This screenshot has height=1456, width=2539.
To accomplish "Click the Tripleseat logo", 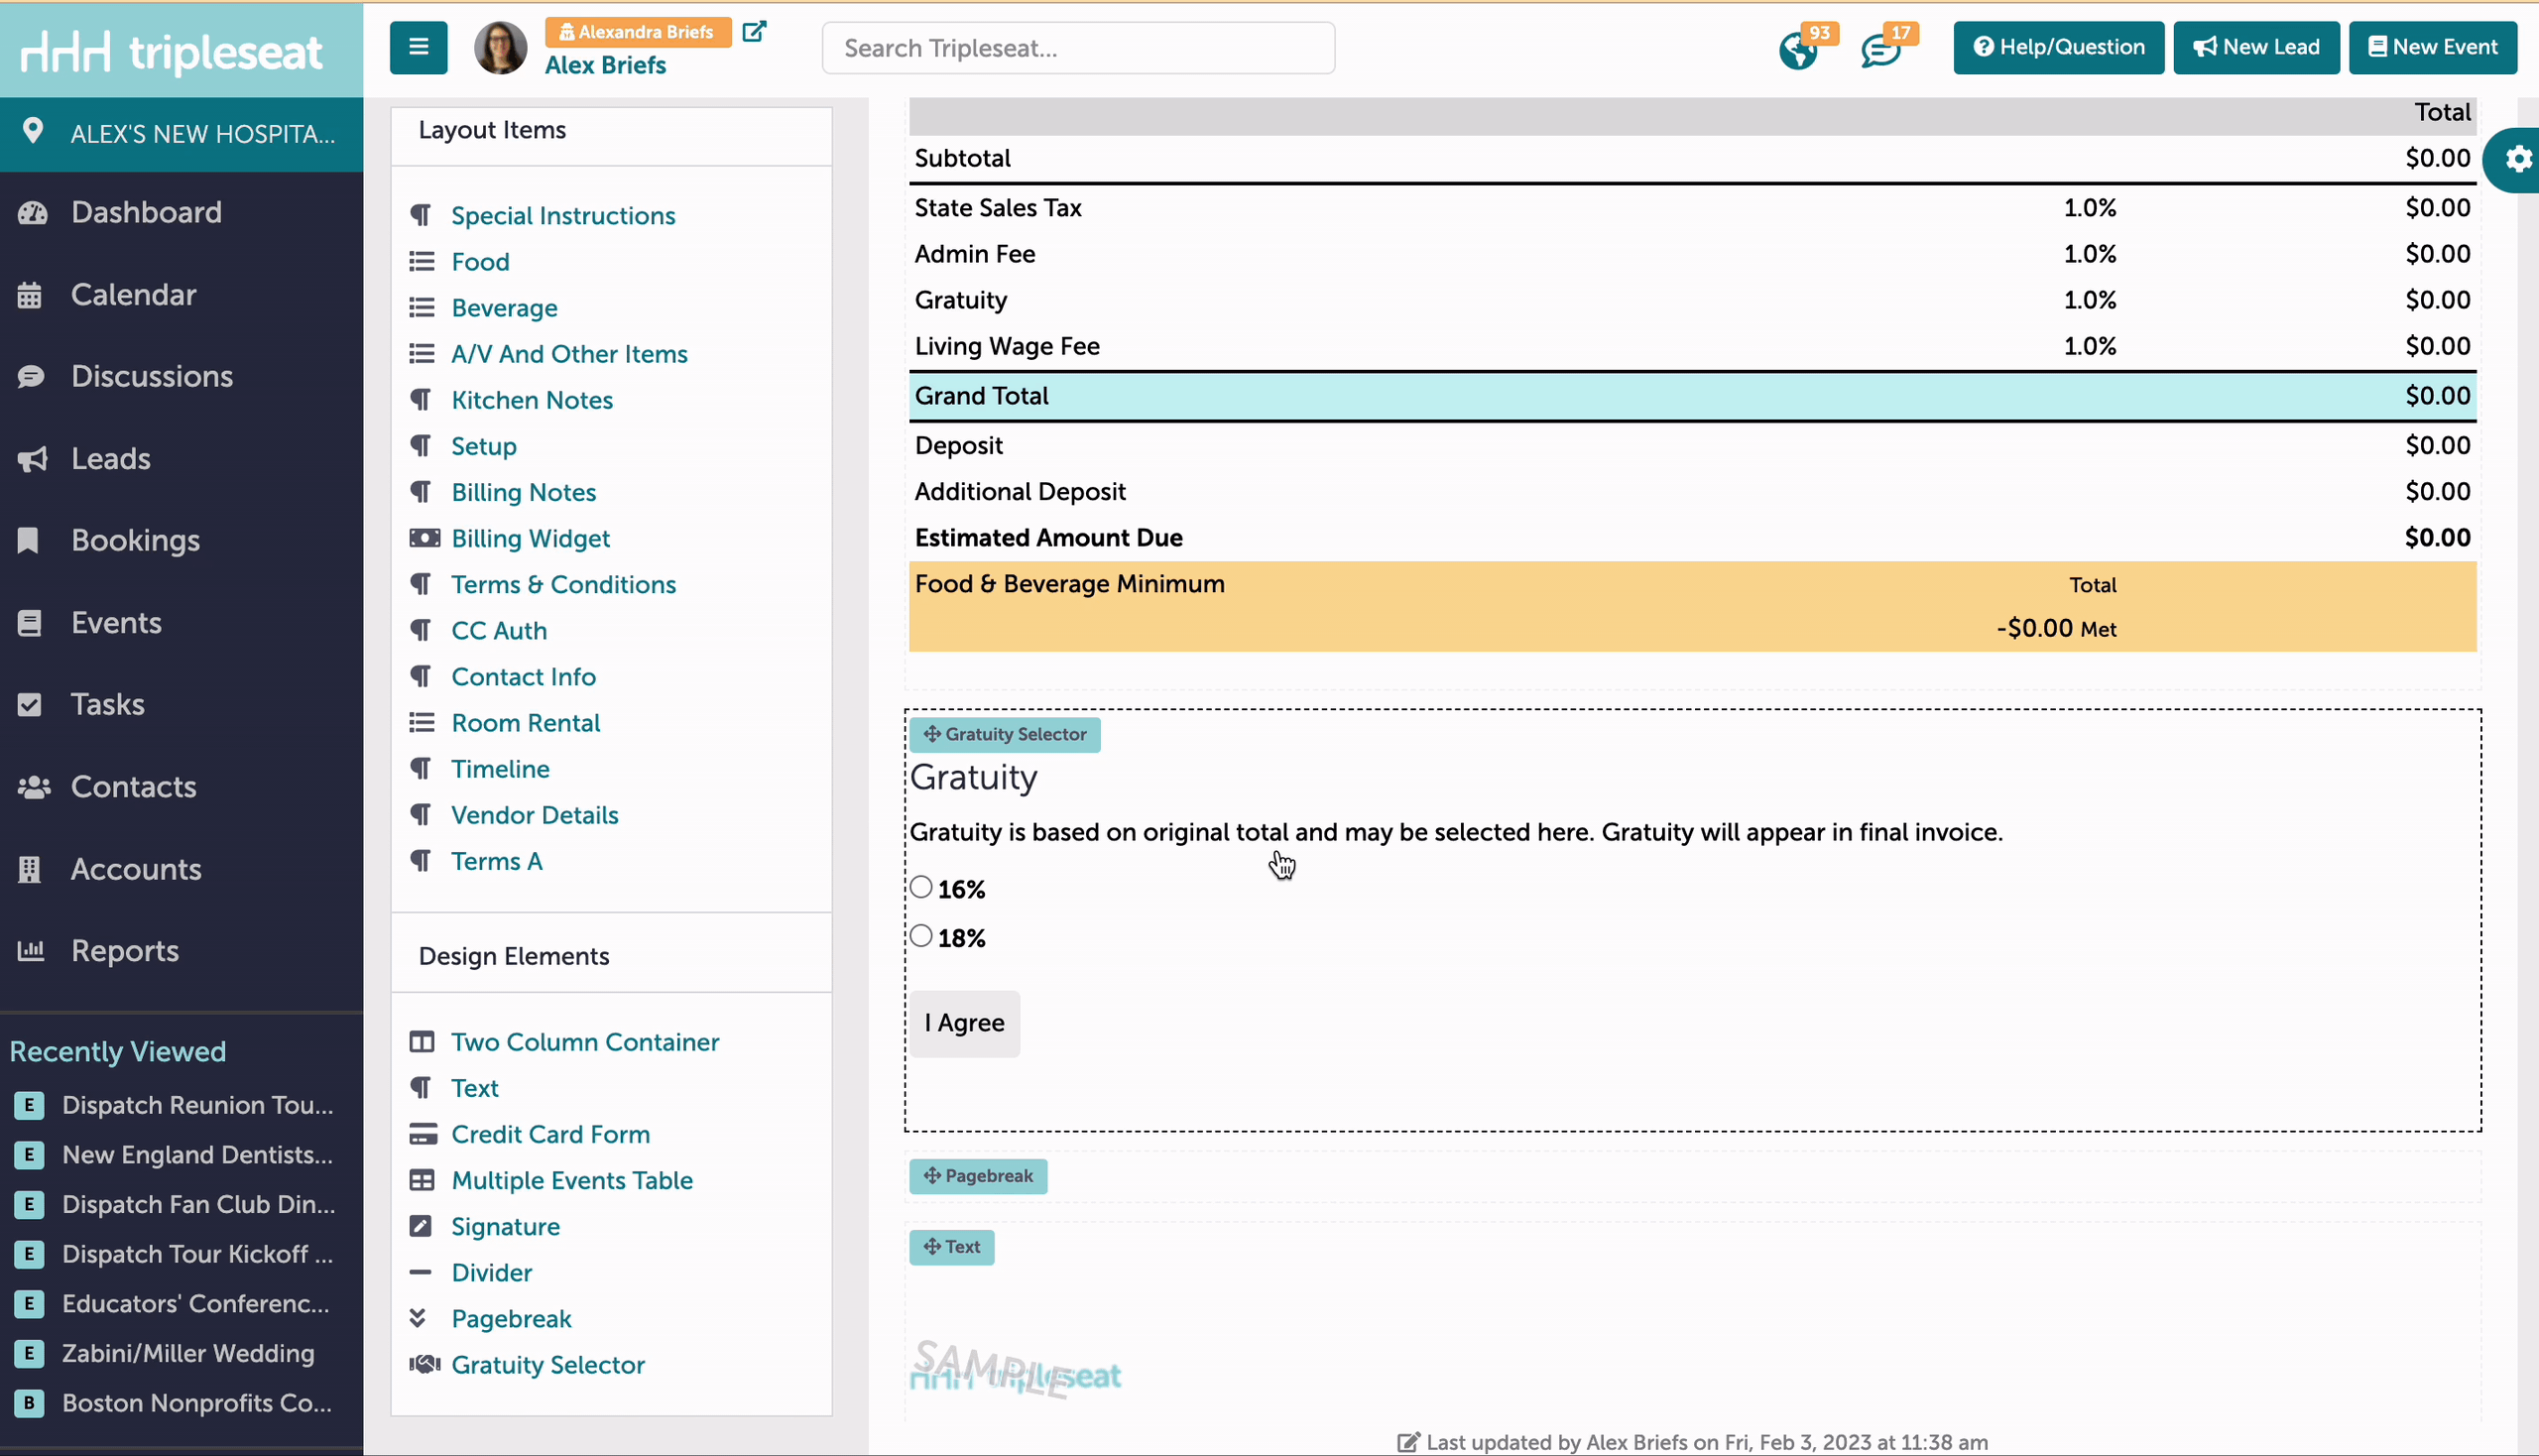I will tap(172, 51).
